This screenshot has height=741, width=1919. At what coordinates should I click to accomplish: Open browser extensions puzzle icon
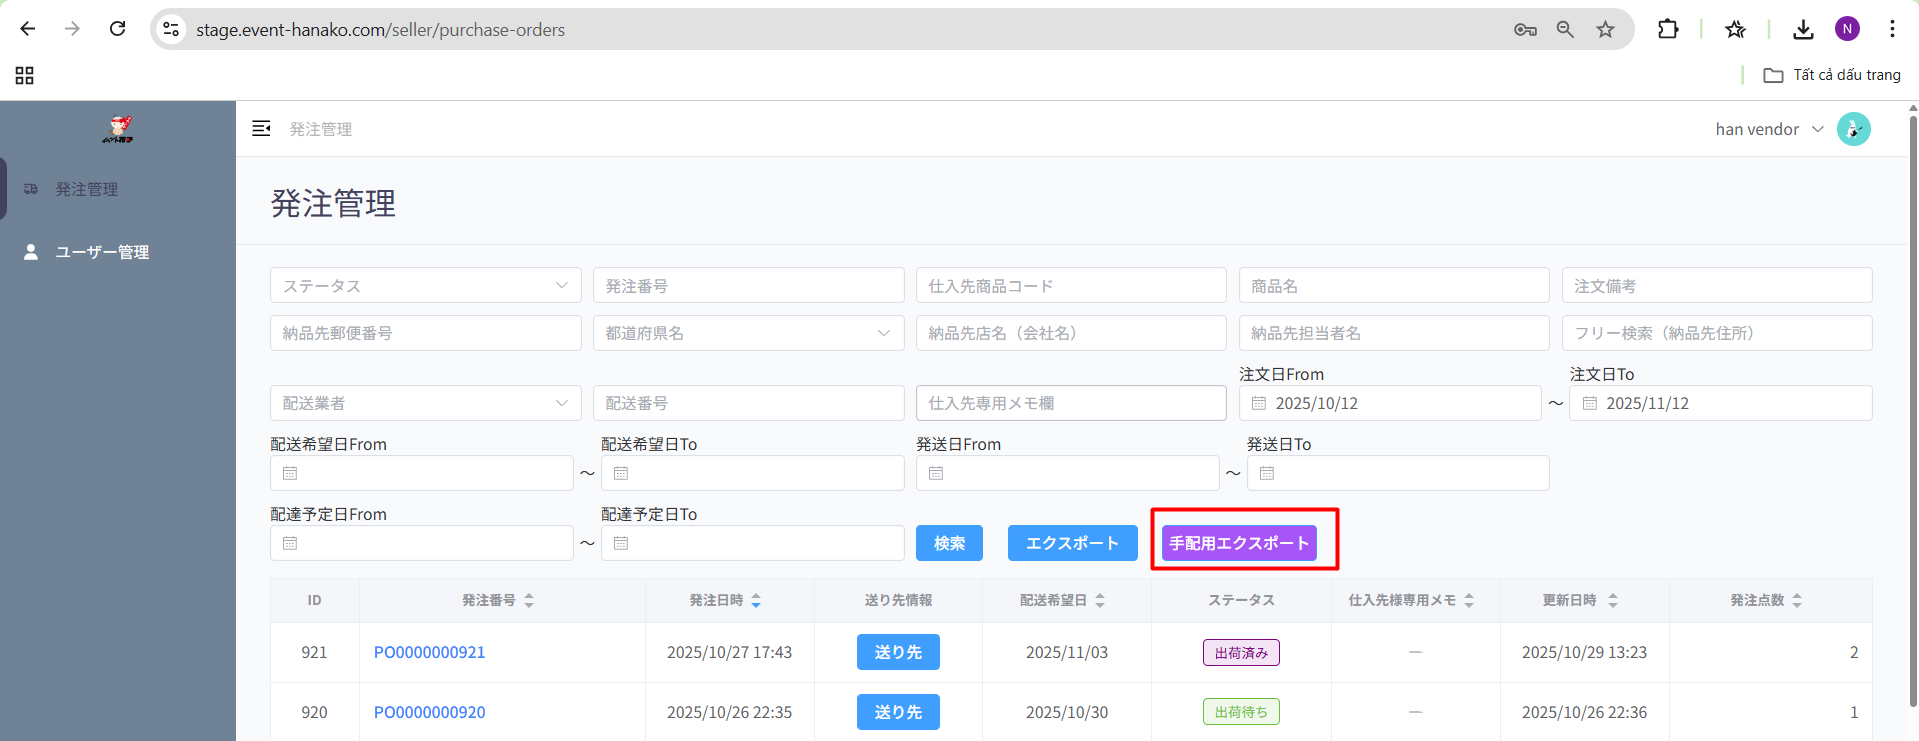[1667, 29]
